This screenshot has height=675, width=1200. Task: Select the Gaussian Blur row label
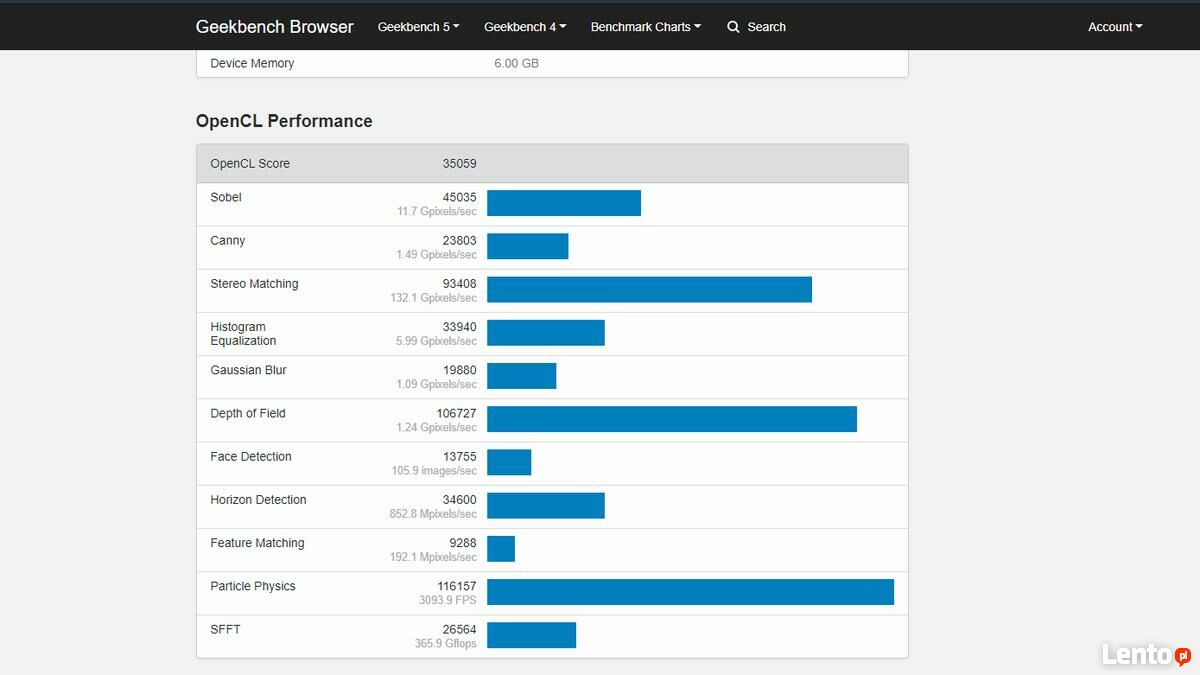pos(248,370)
